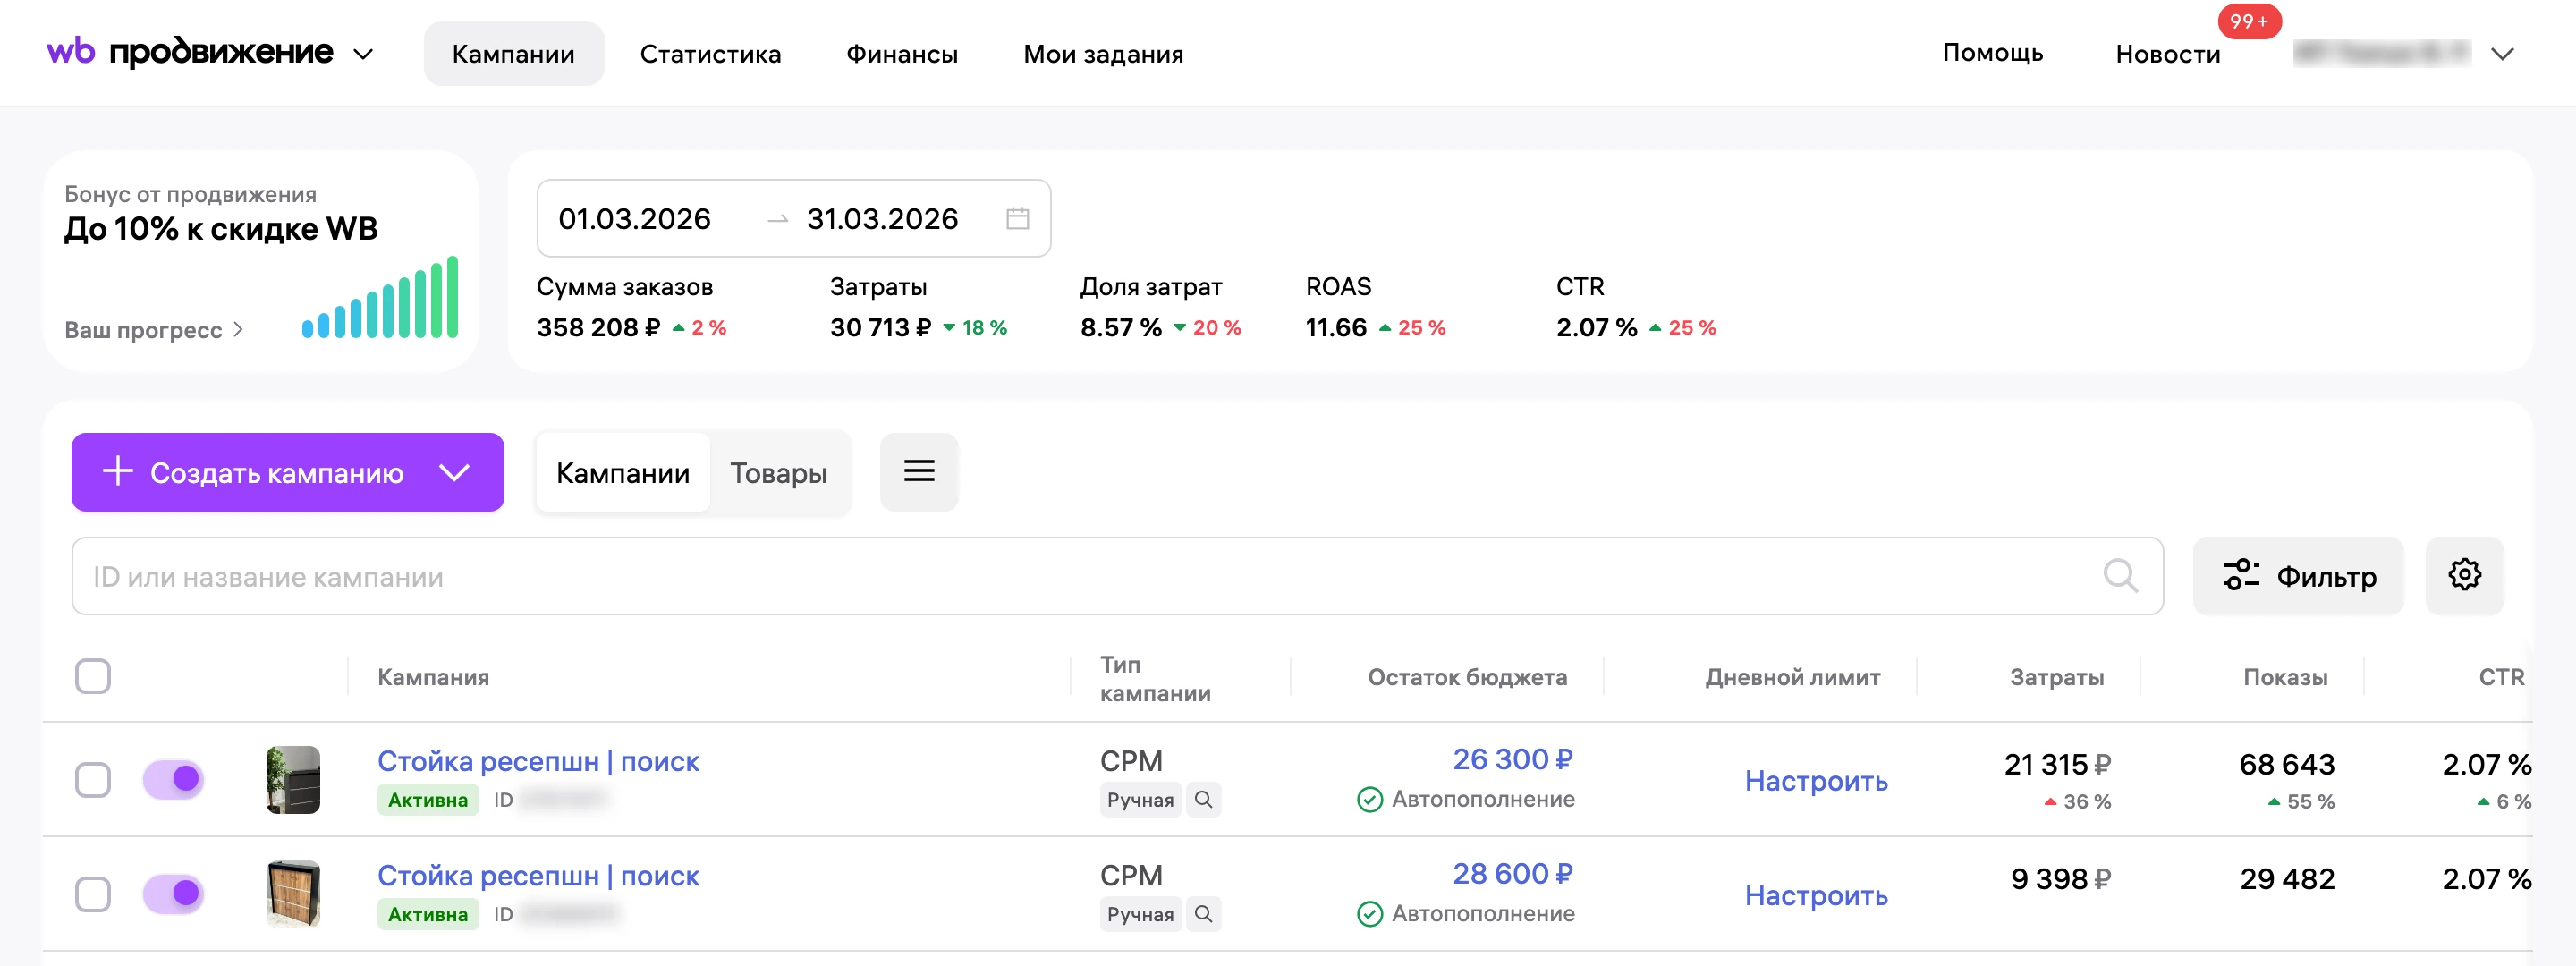The height and width of the screenshot is (966, 2576).
Task: Click search type icon in second campaign row
Action: coord(1204,914)
